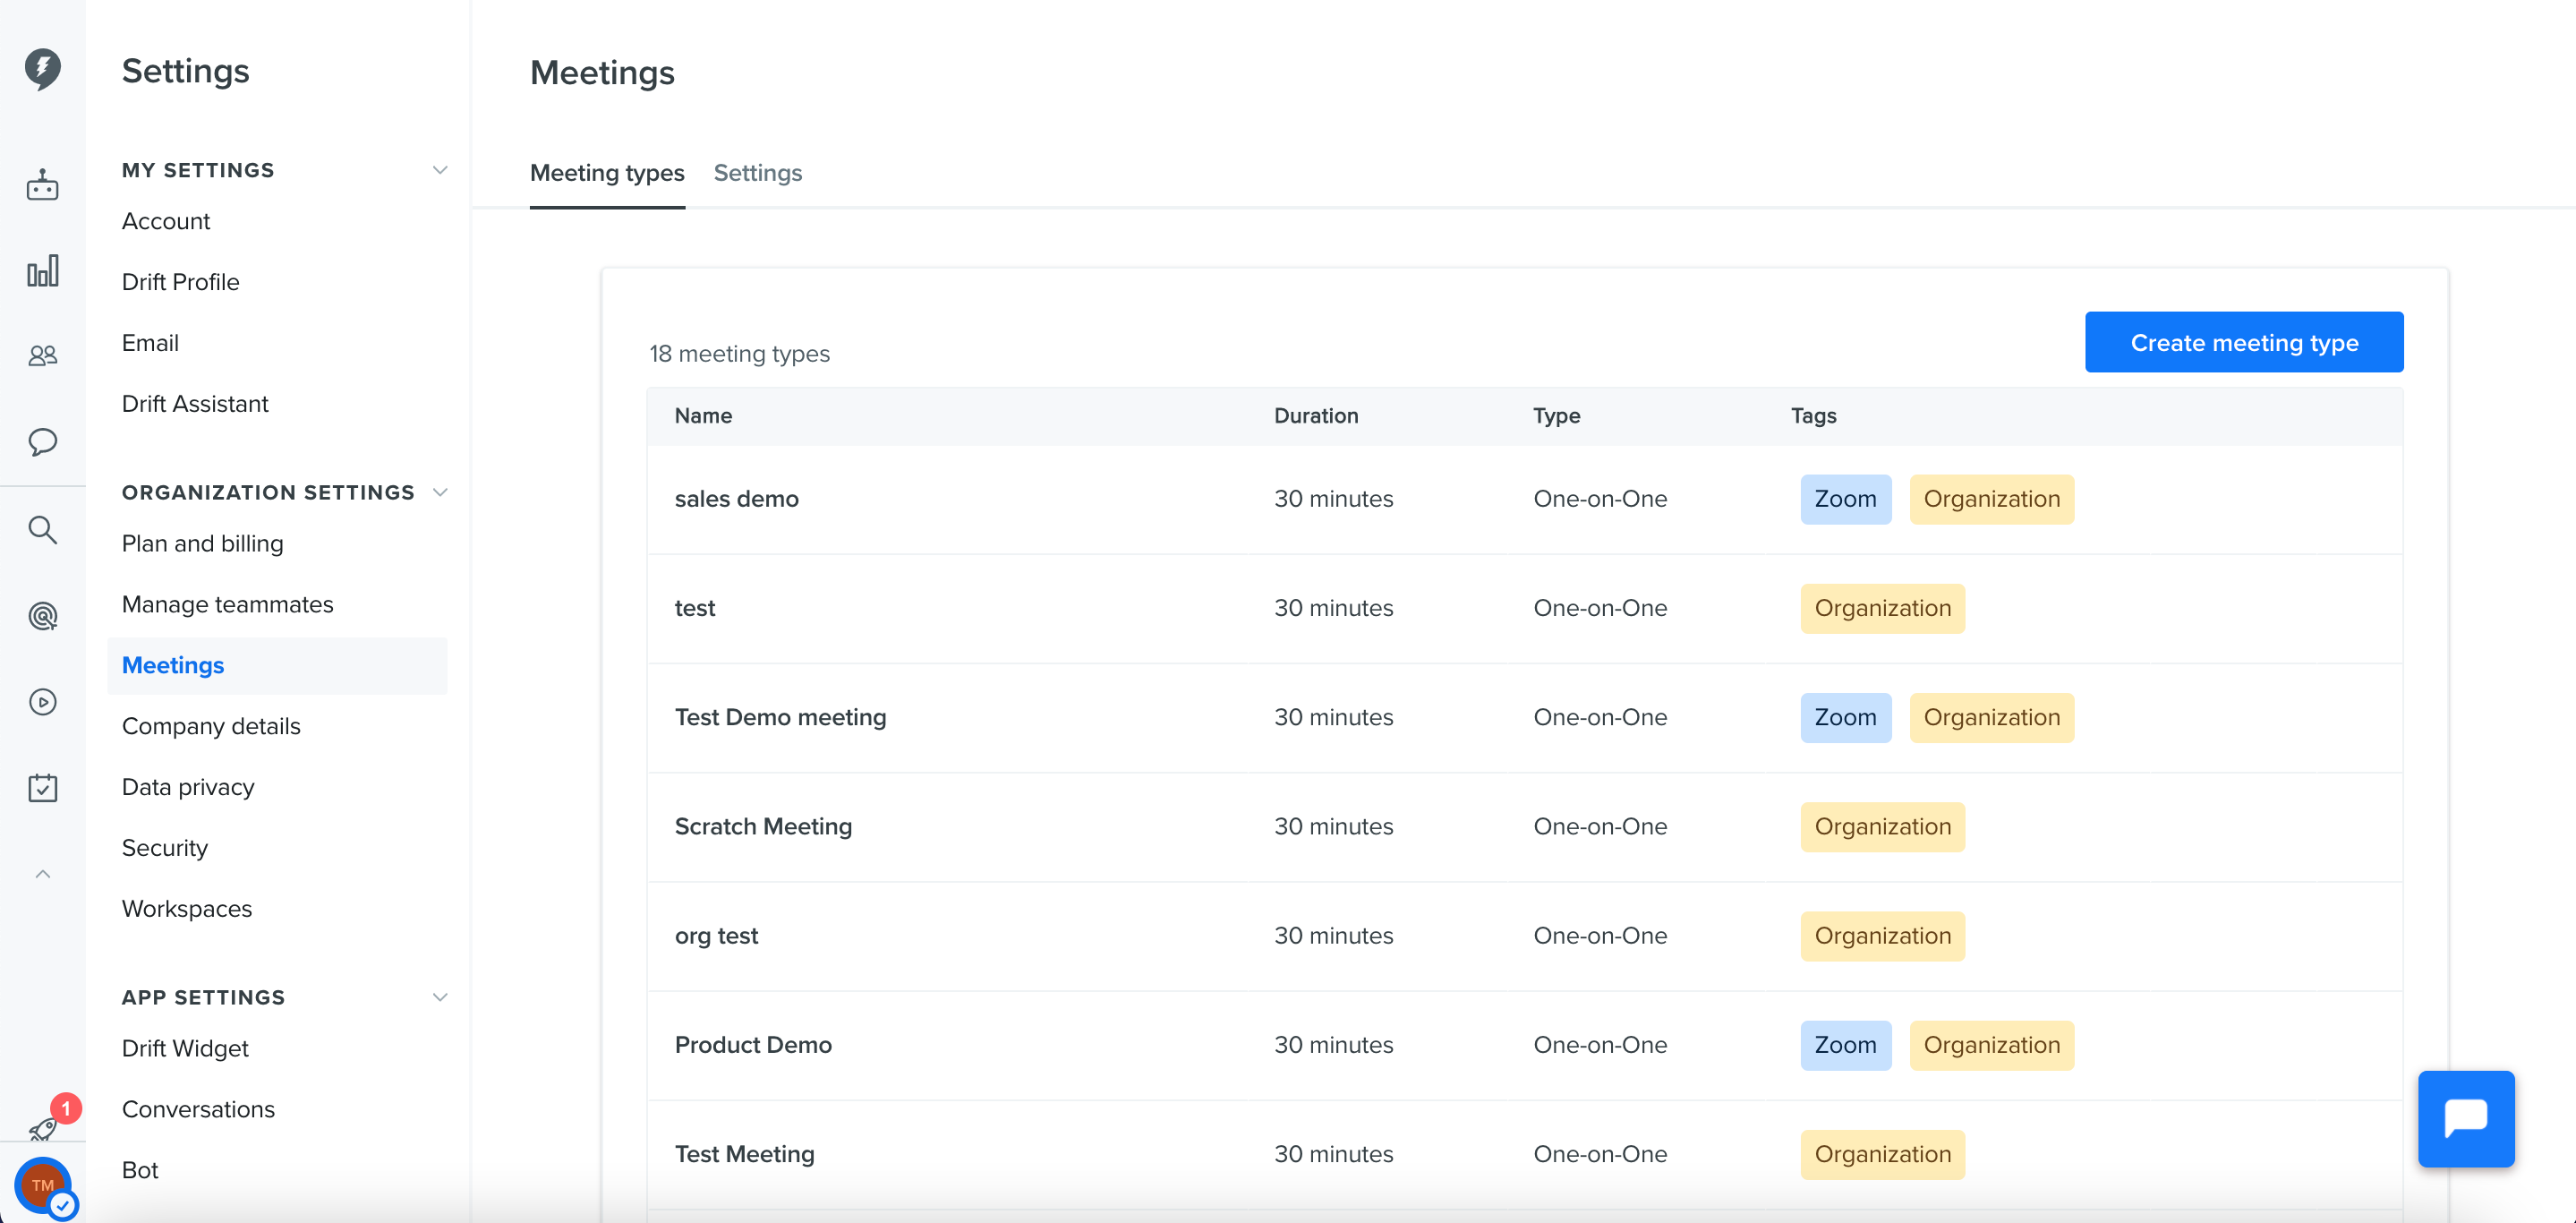Go to Manage teammates
The width and height of the screenshot is (2576, 1223).
pyautogui.click(x=228, y=605)
